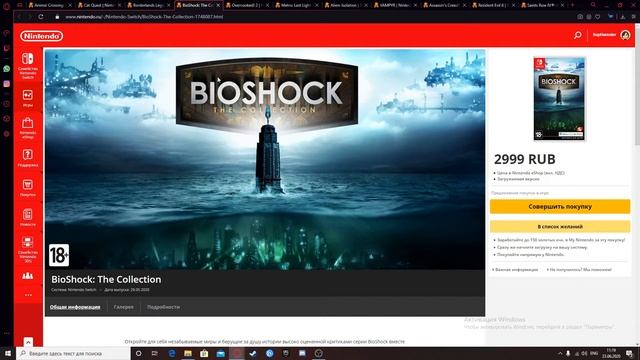Switch to the Saints Row browser tab
The height and width of the screenshot is (360, 640).
(x=543, y=5)
